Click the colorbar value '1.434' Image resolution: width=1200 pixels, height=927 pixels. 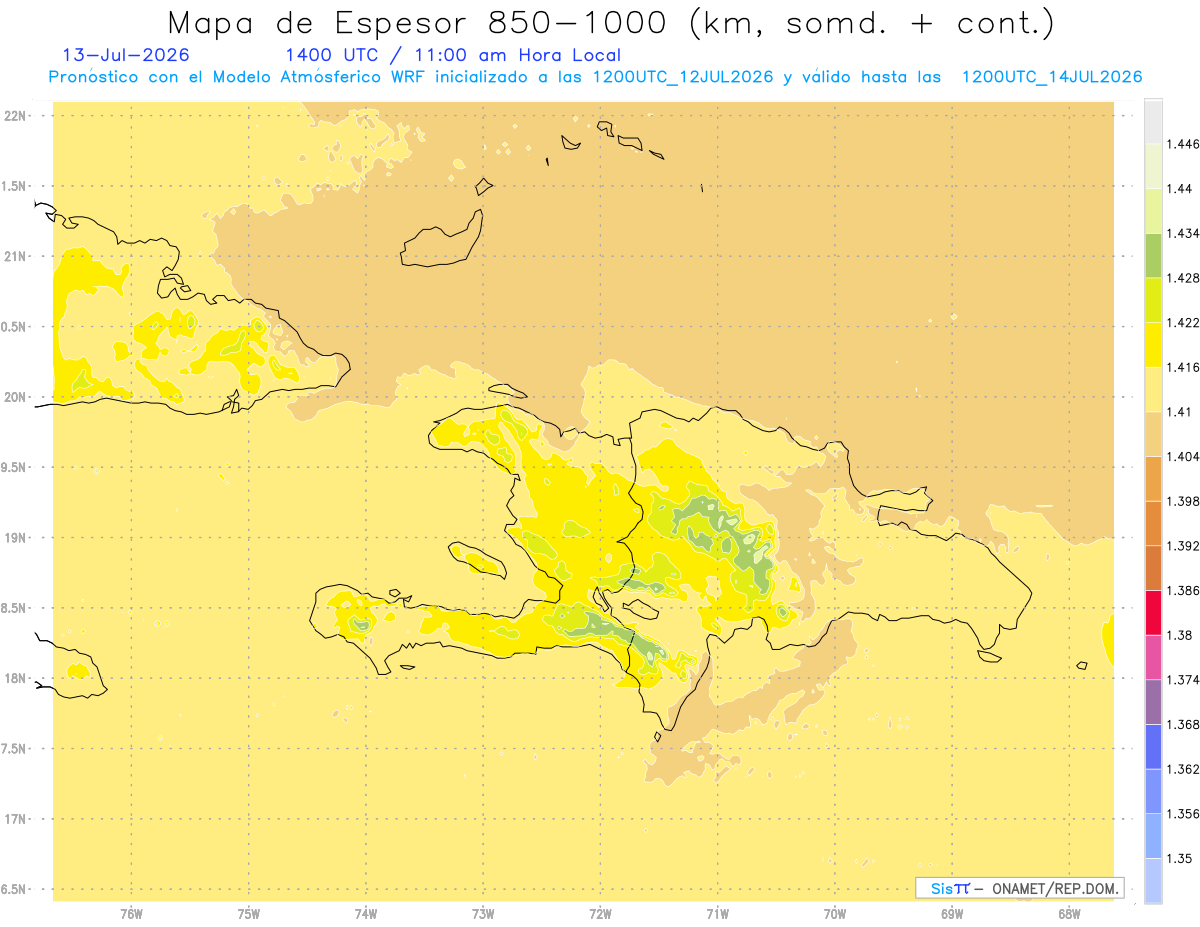point(1183,233)
